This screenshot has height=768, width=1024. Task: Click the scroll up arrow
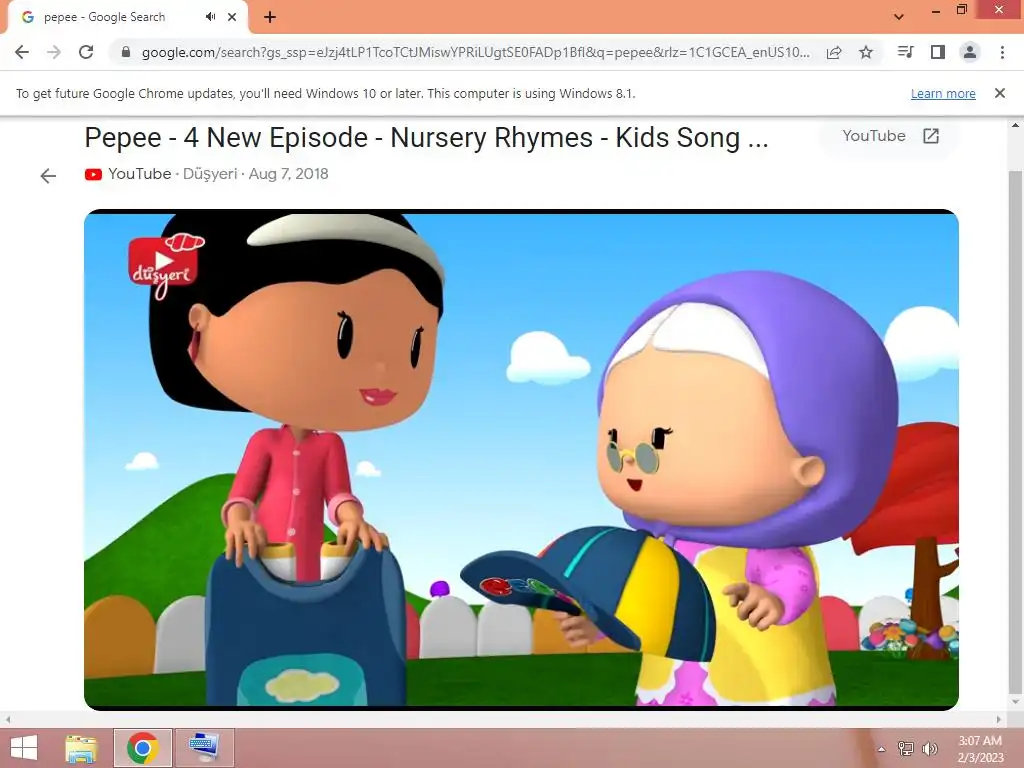pos(1015,125)
